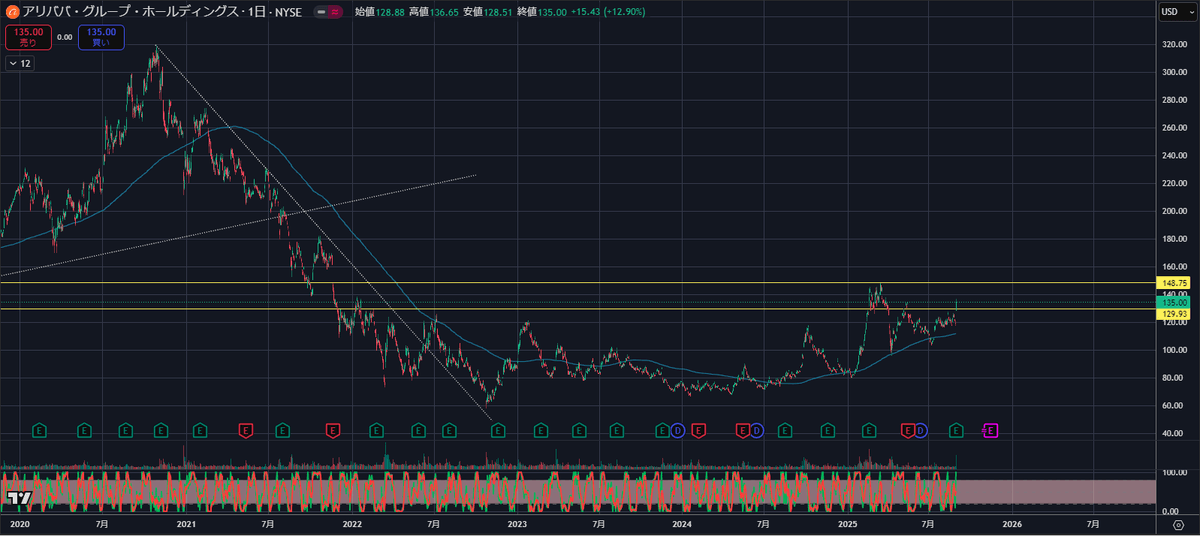Click the magenta upcoming earnings E marker
Viewport: 1200px width, 536px height.
[991, 431]
